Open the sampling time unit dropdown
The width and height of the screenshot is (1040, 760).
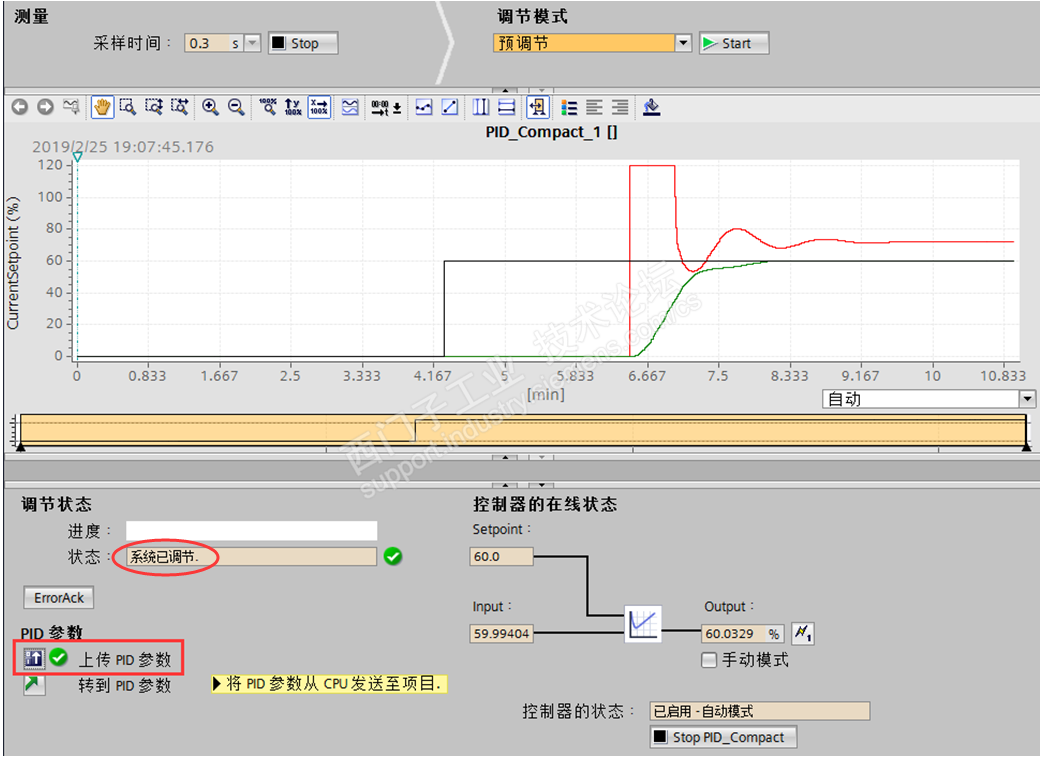[253, 43]
